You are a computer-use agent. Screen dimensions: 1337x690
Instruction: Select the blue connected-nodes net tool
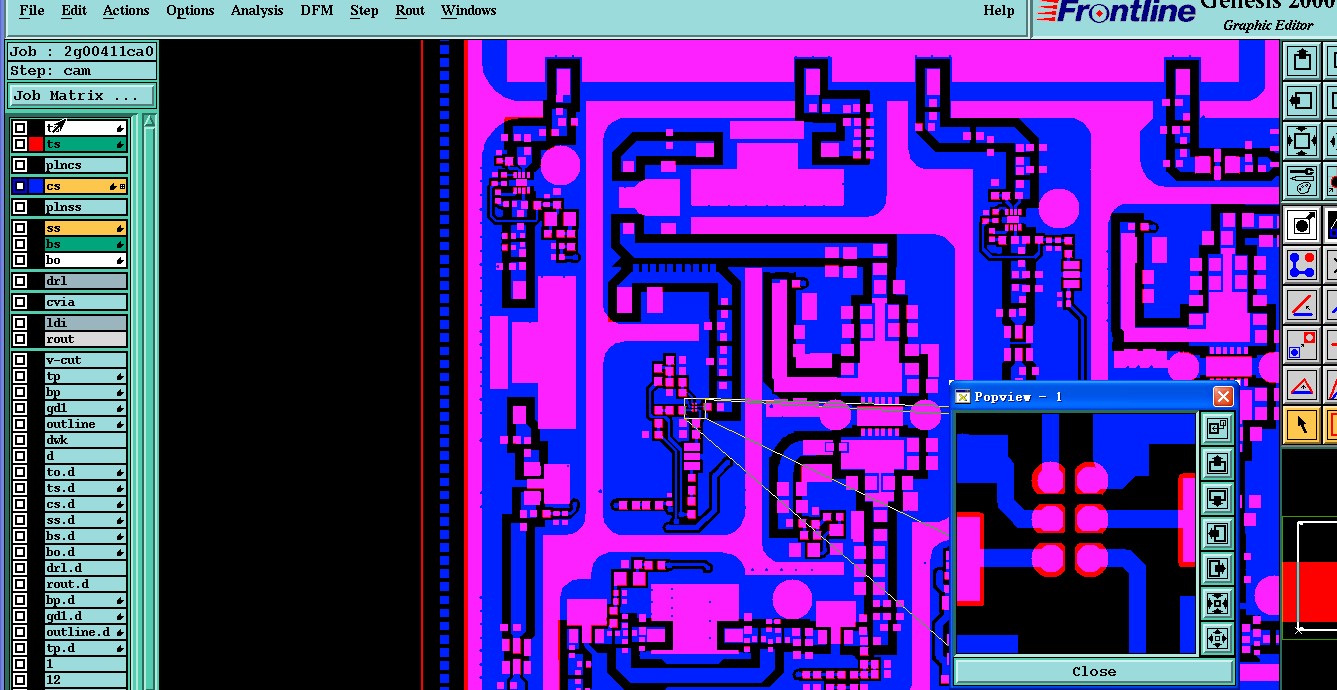1301,265
